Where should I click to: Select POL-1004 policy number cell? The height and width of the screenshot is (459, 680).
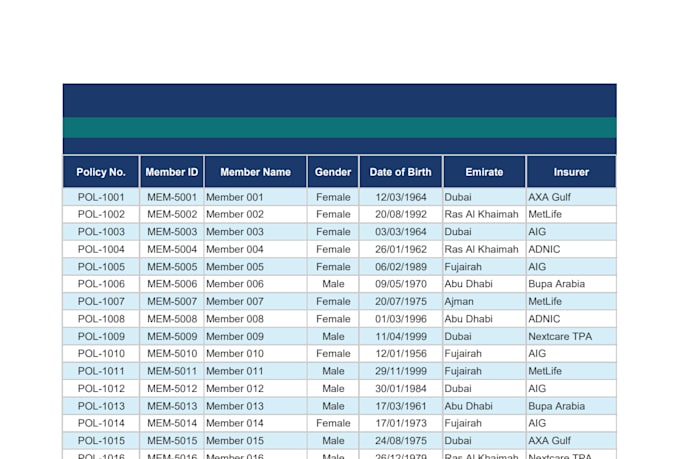[101, 249]
